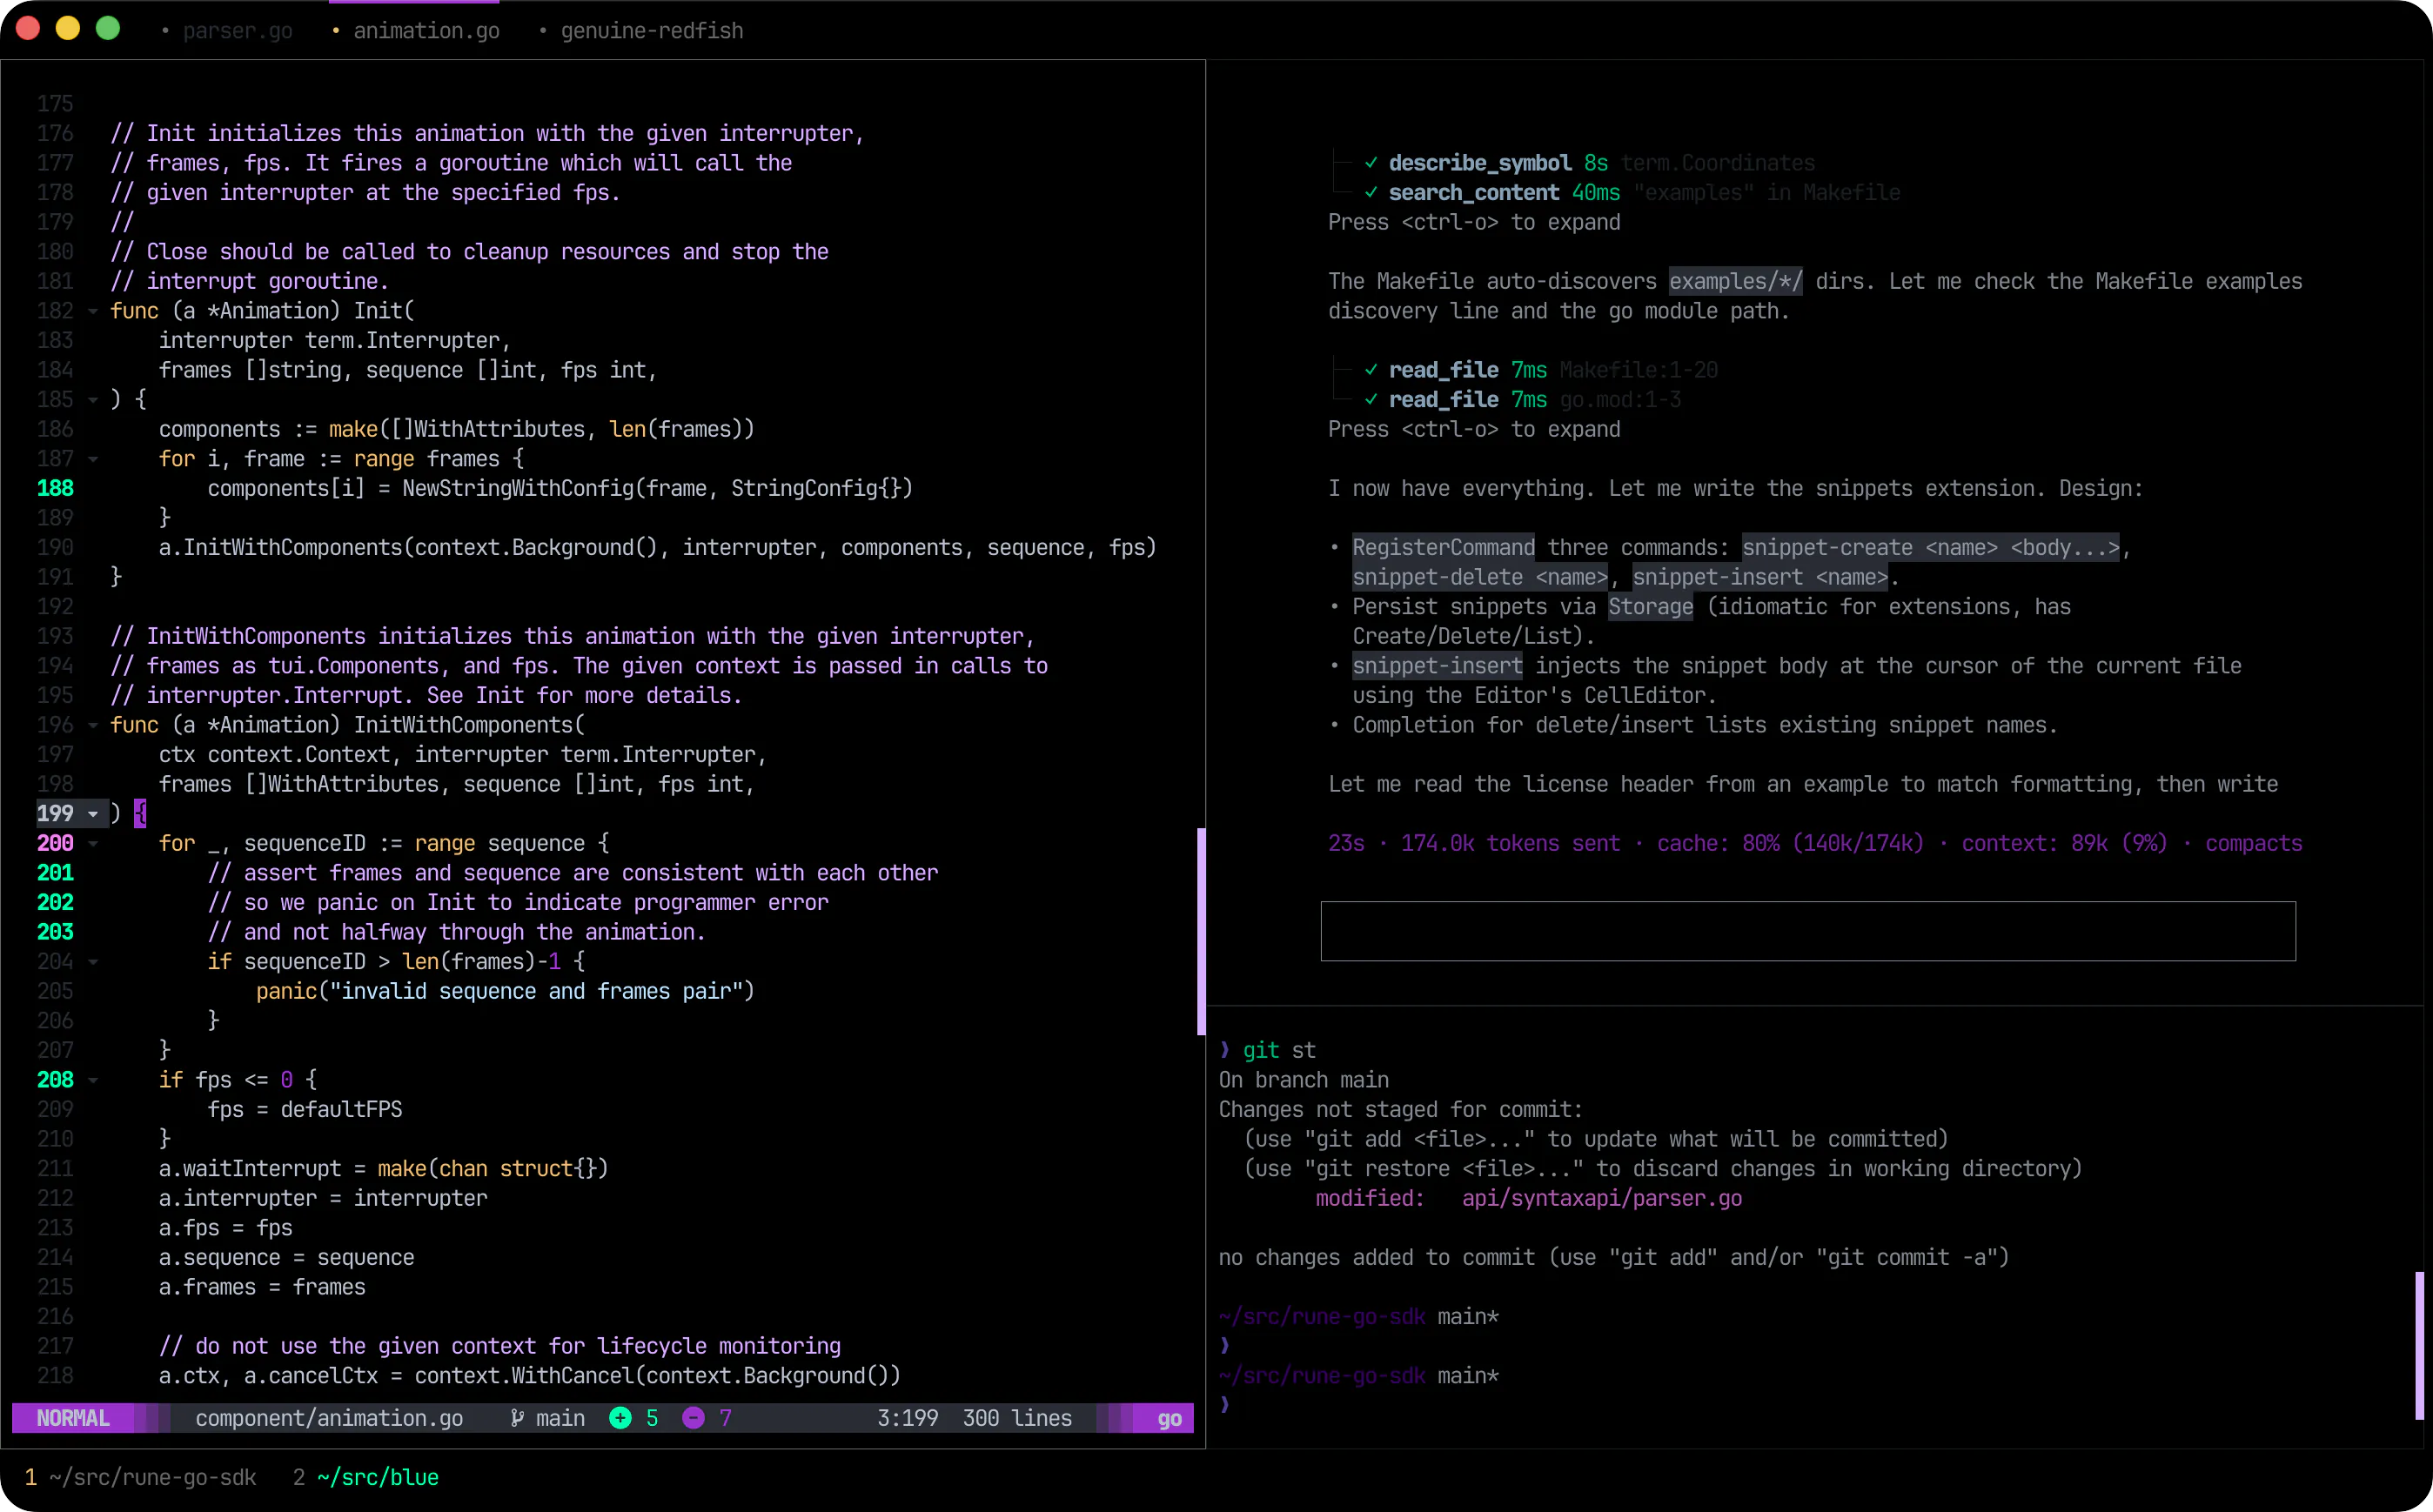Image resolution: width=2433 pixels, height=1512 pixels.
Task: Collapse fold arrow at line 200
Action: 93,843
